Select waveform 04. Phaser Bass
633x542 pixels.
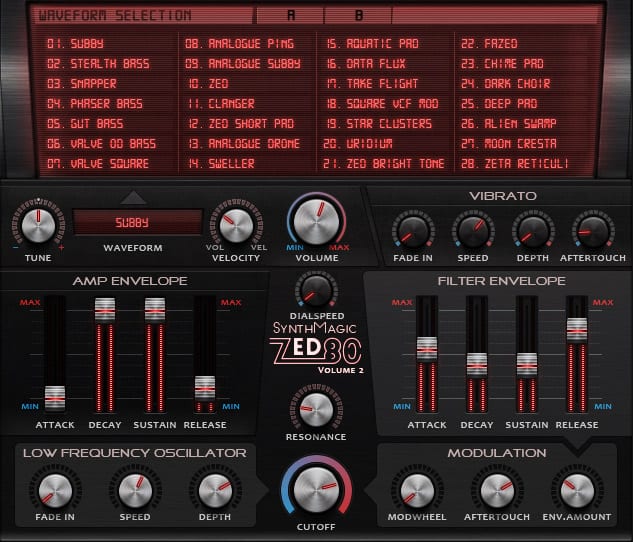tap(95, 104)
